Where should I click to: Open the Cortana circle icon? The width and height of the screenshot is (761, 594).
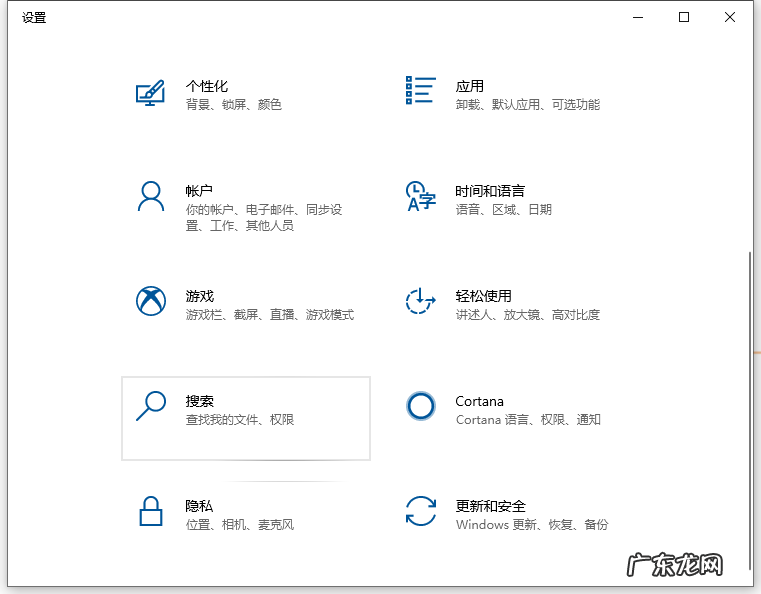(x=421, y=406)
